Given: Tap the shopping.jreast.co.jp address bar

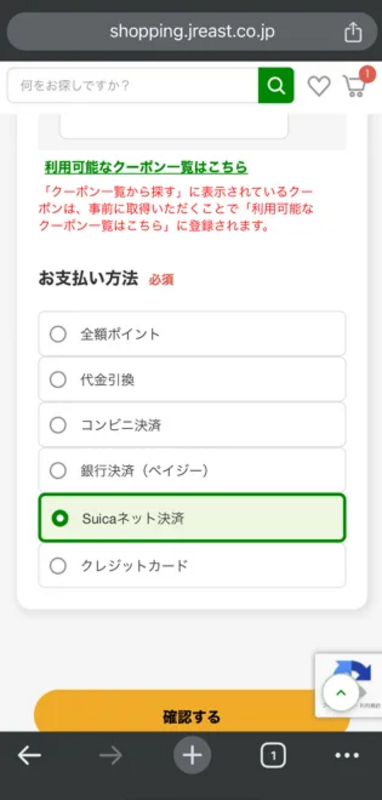Looking at the screenshot, I should pos(192,32).
